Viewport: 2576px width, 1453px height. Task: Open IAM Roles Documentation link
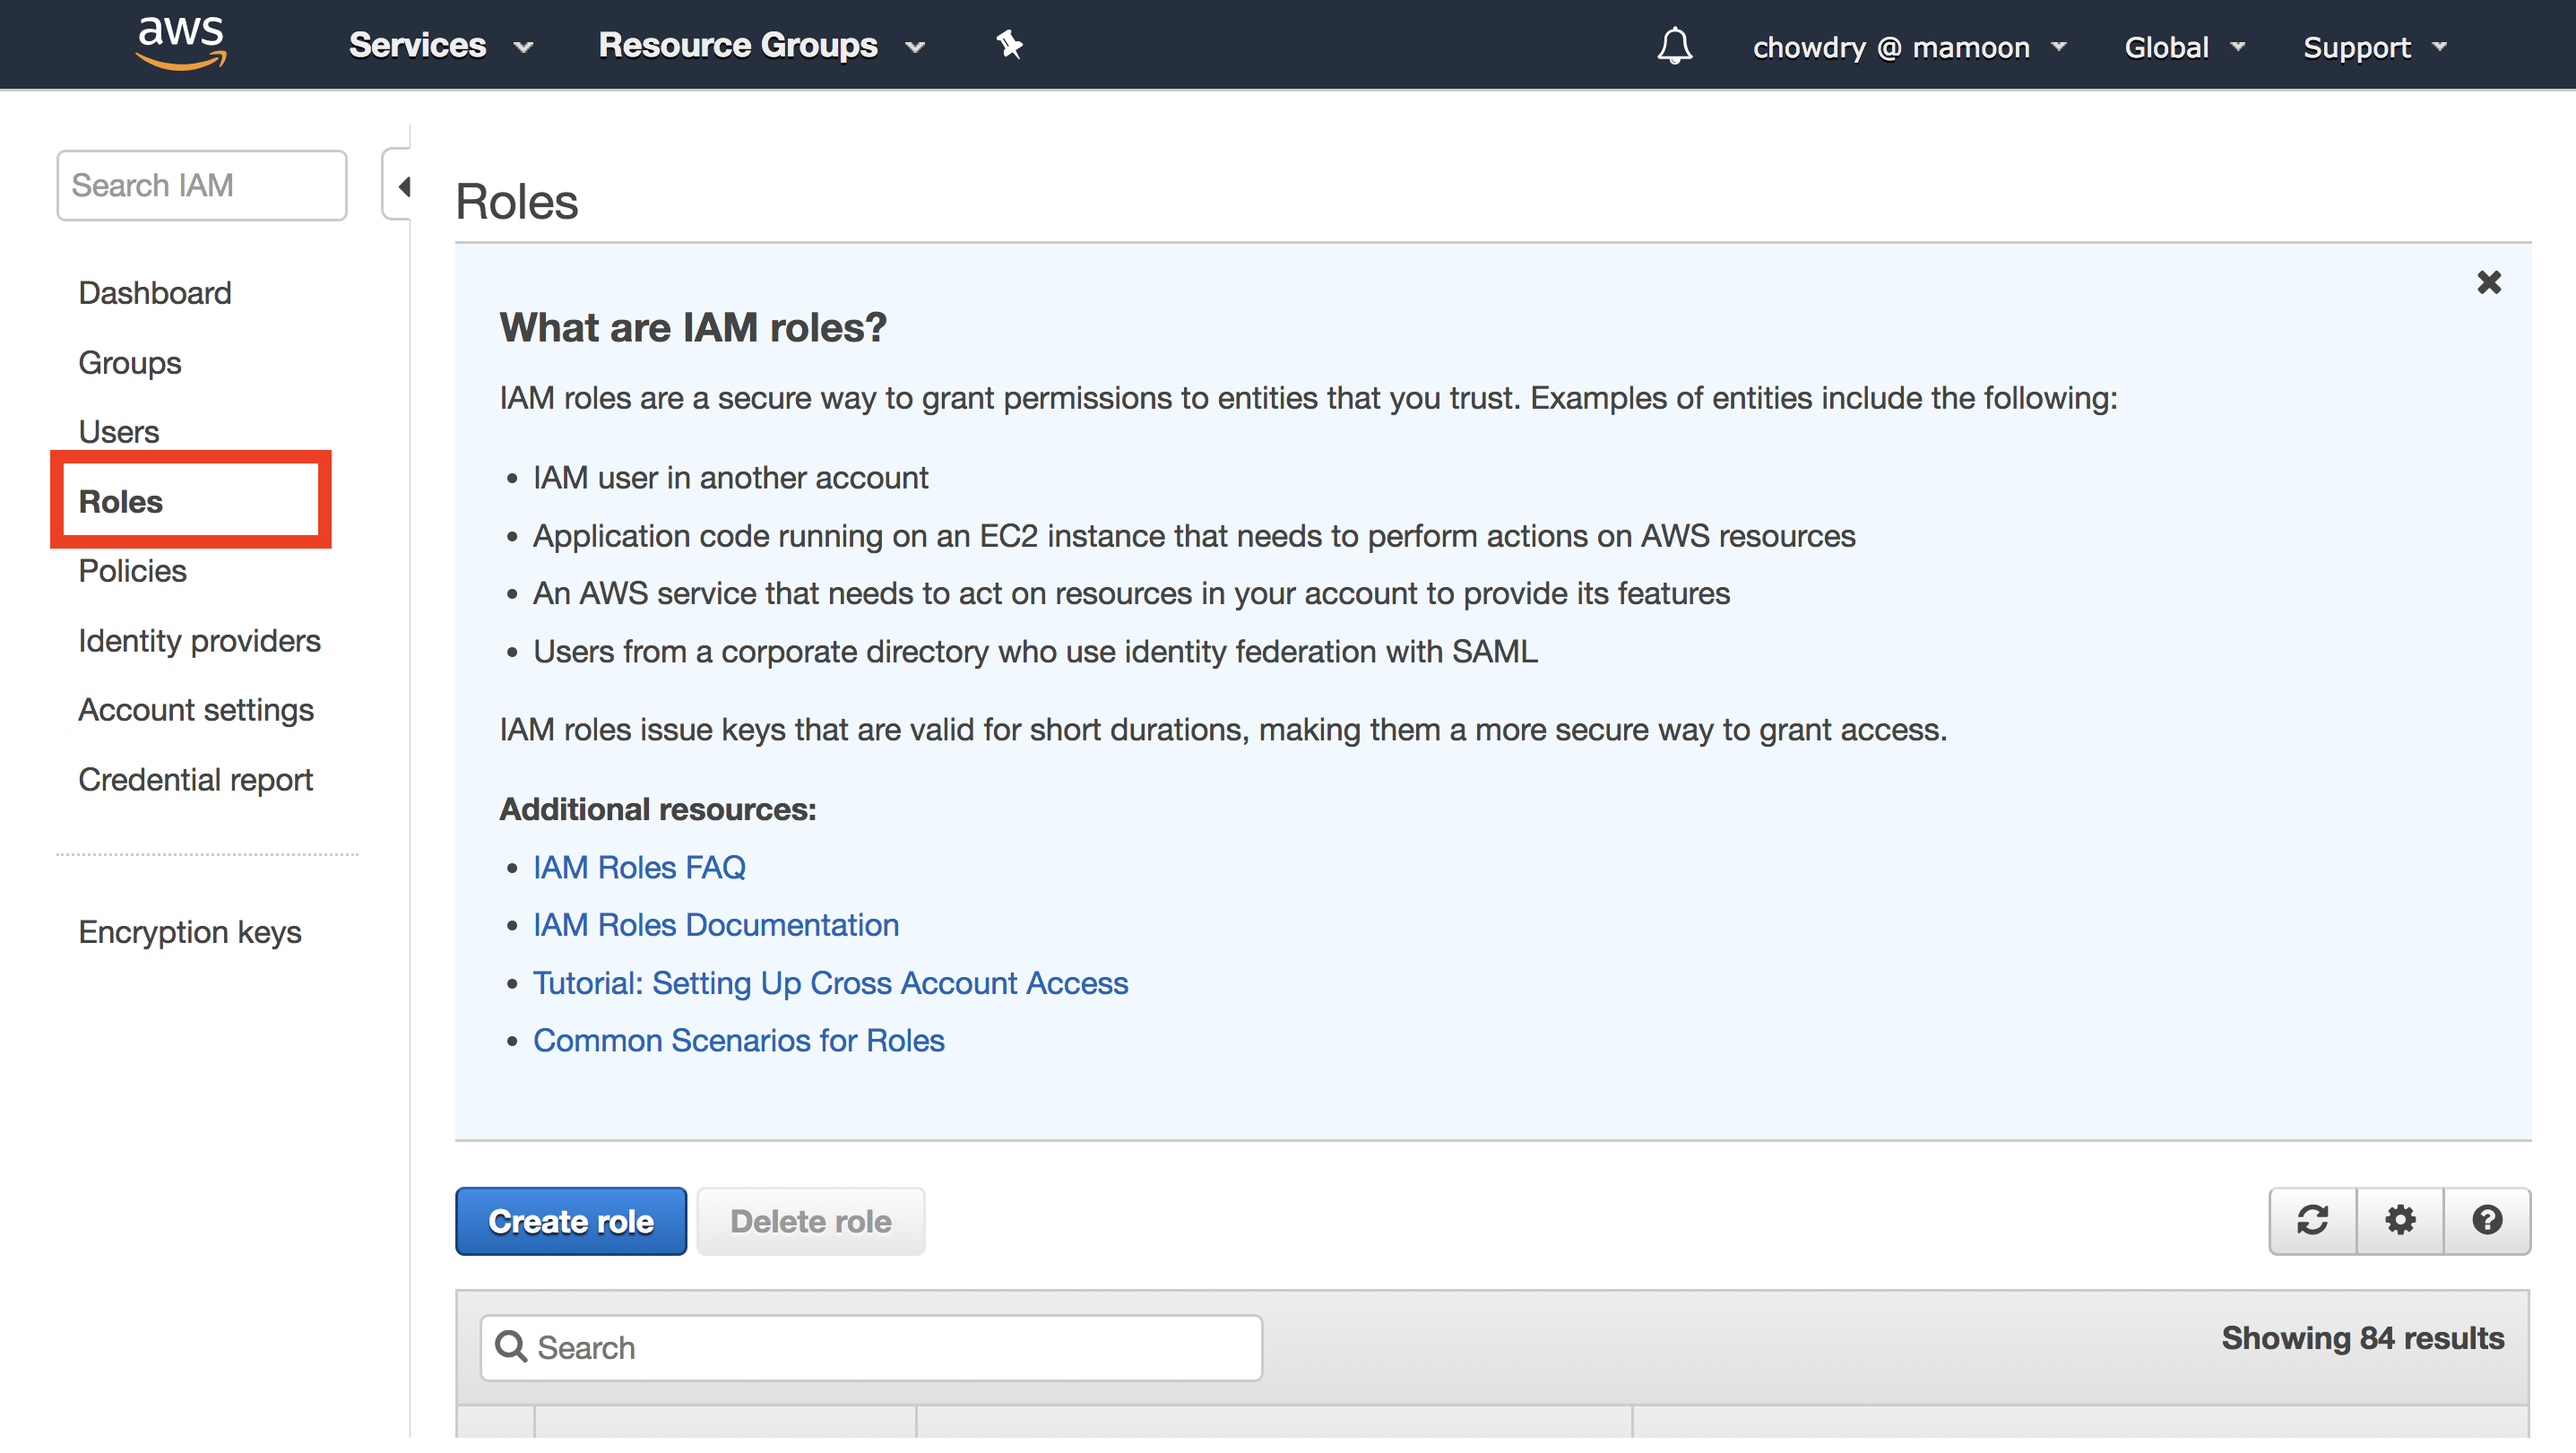click(x=716, y=925)
